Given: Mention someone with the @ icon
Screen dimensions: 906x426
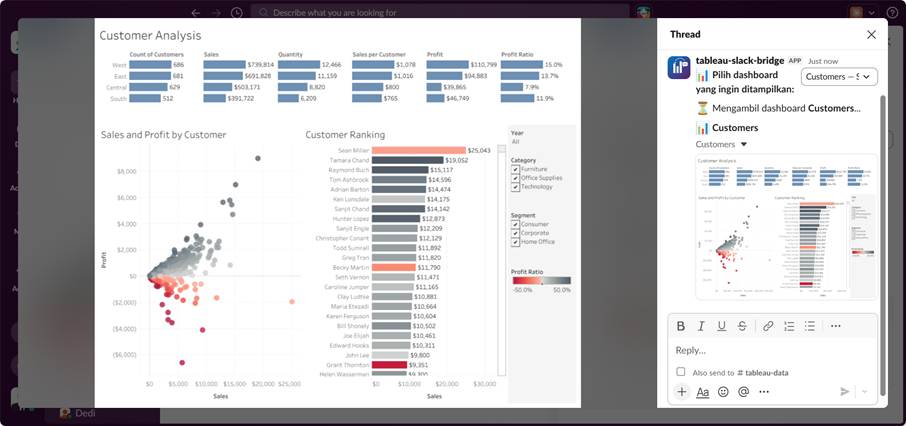Looking at the screenshot, I should pyautogui.click(x=744, y=392).
